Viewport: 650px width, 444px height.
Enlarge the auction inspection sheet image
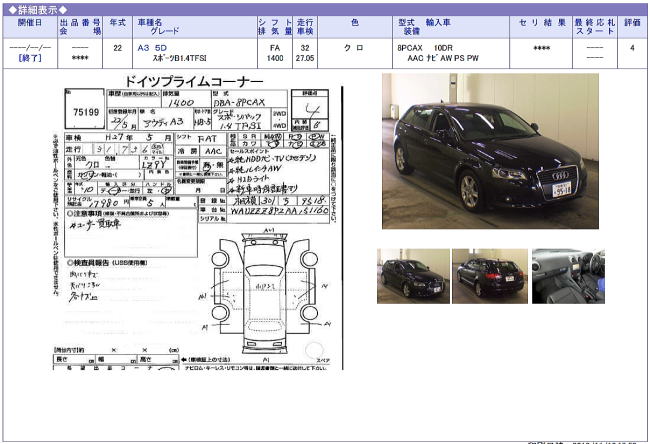point(197,223)
